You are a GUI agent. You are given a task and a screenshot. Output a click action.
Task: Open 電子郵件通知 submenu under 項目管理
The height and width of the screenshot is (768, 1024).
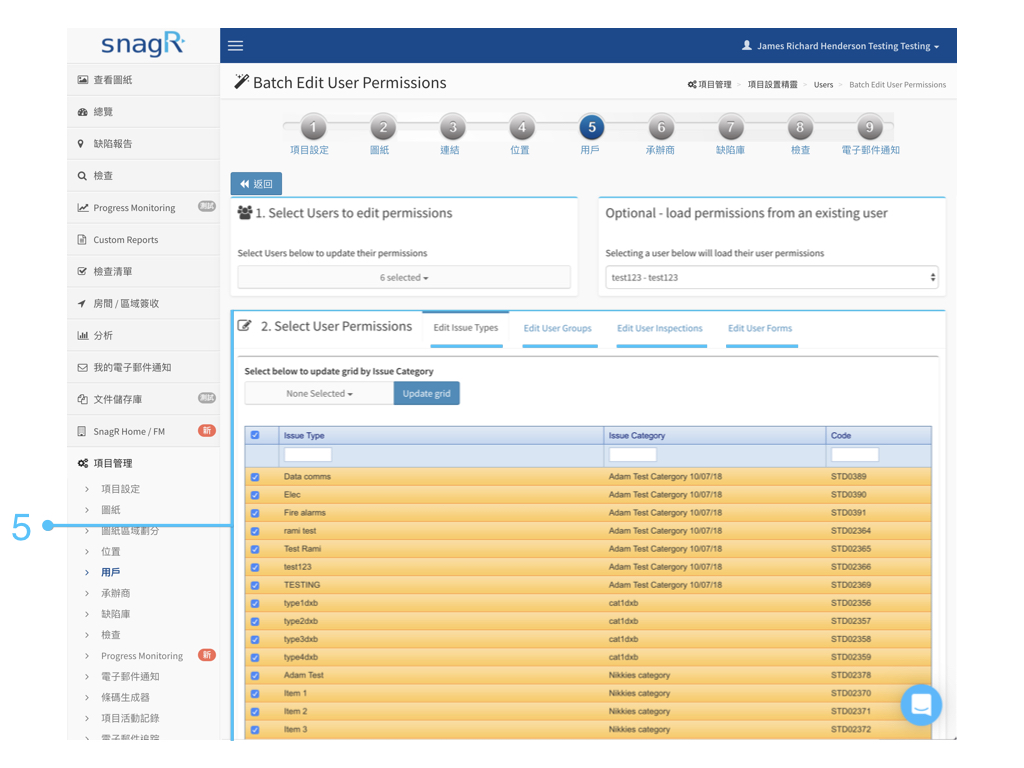pyautogui.click(x=130, y=677)
